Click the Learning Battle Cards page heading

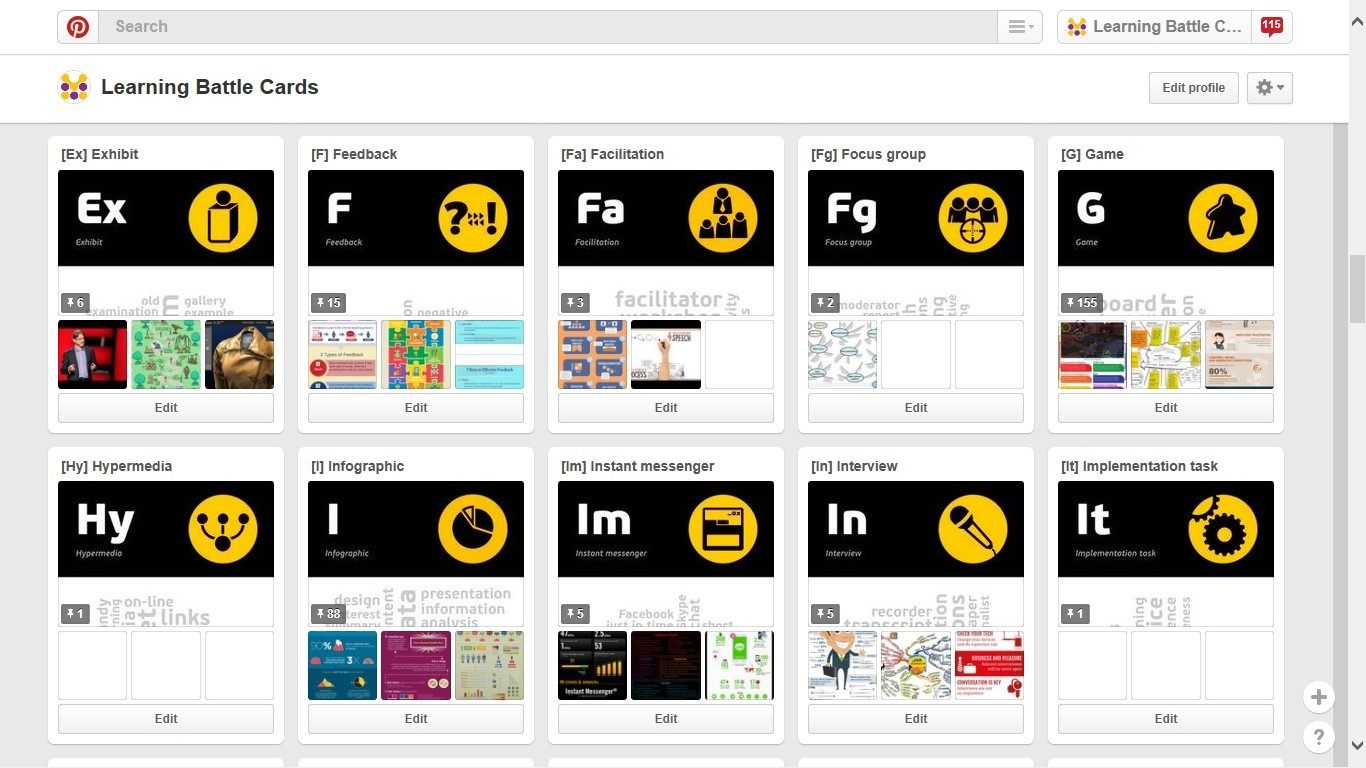tap(210, 87)
